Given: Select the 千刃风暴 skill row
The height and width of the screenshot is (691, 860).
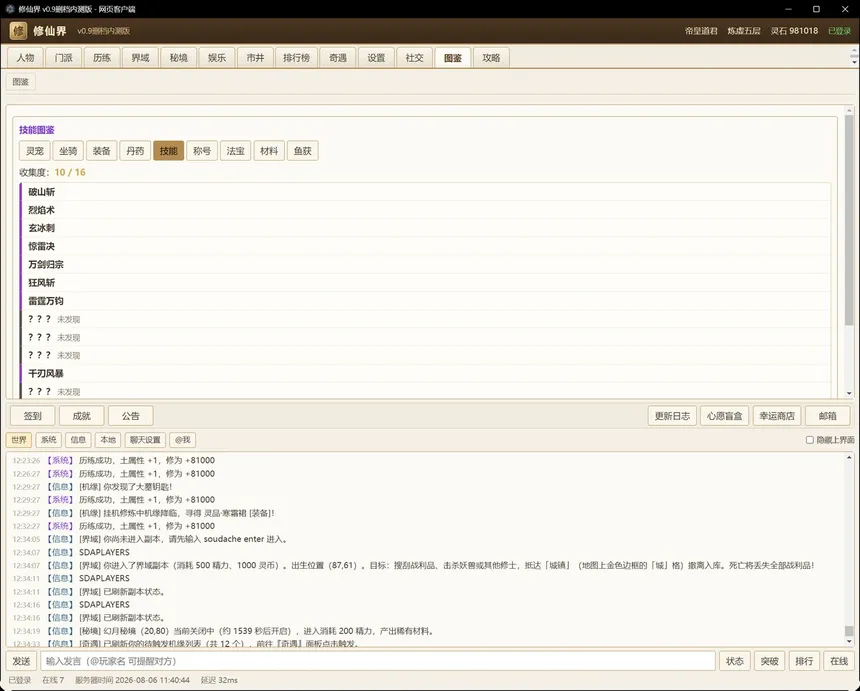Looking at the screenshot, I should 425,373.
